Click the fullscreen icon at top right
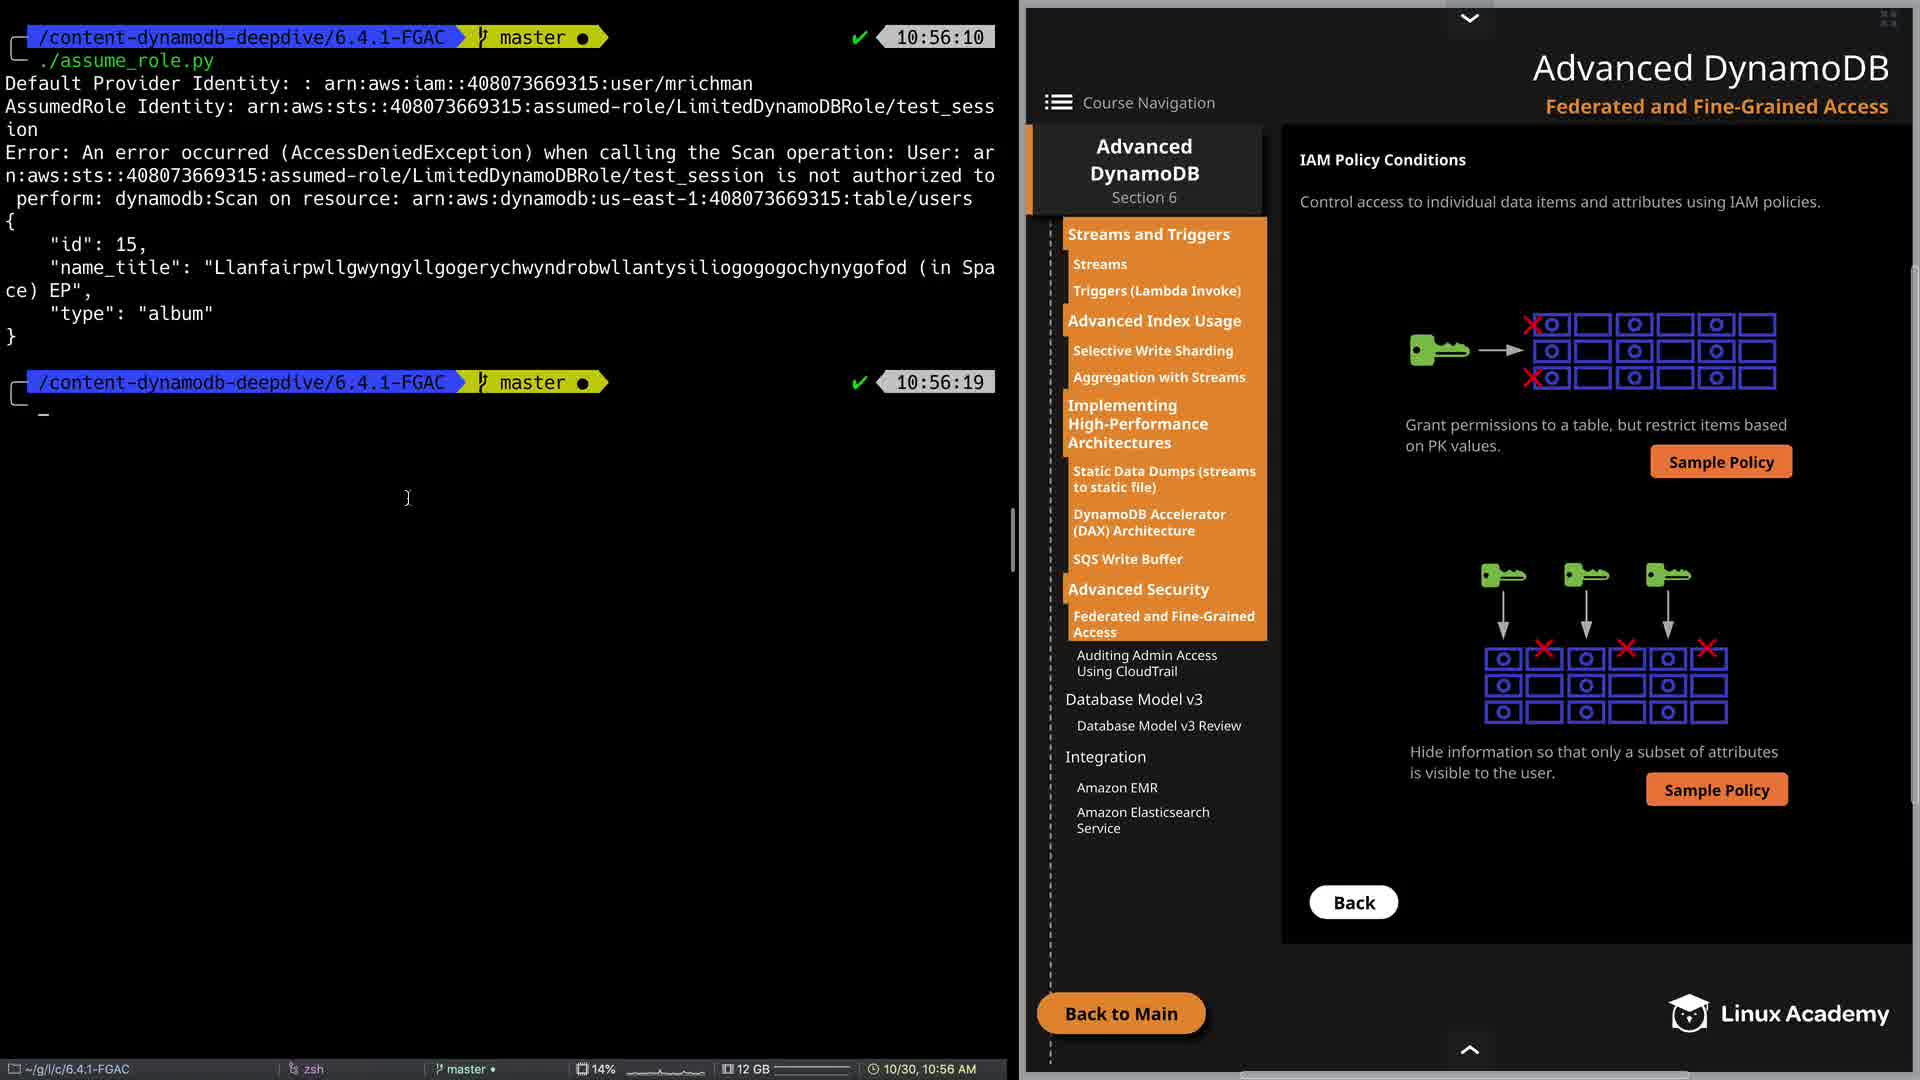Image resolution: width=1920 pixels, height=1080 pixels. tap(1888, 18)
